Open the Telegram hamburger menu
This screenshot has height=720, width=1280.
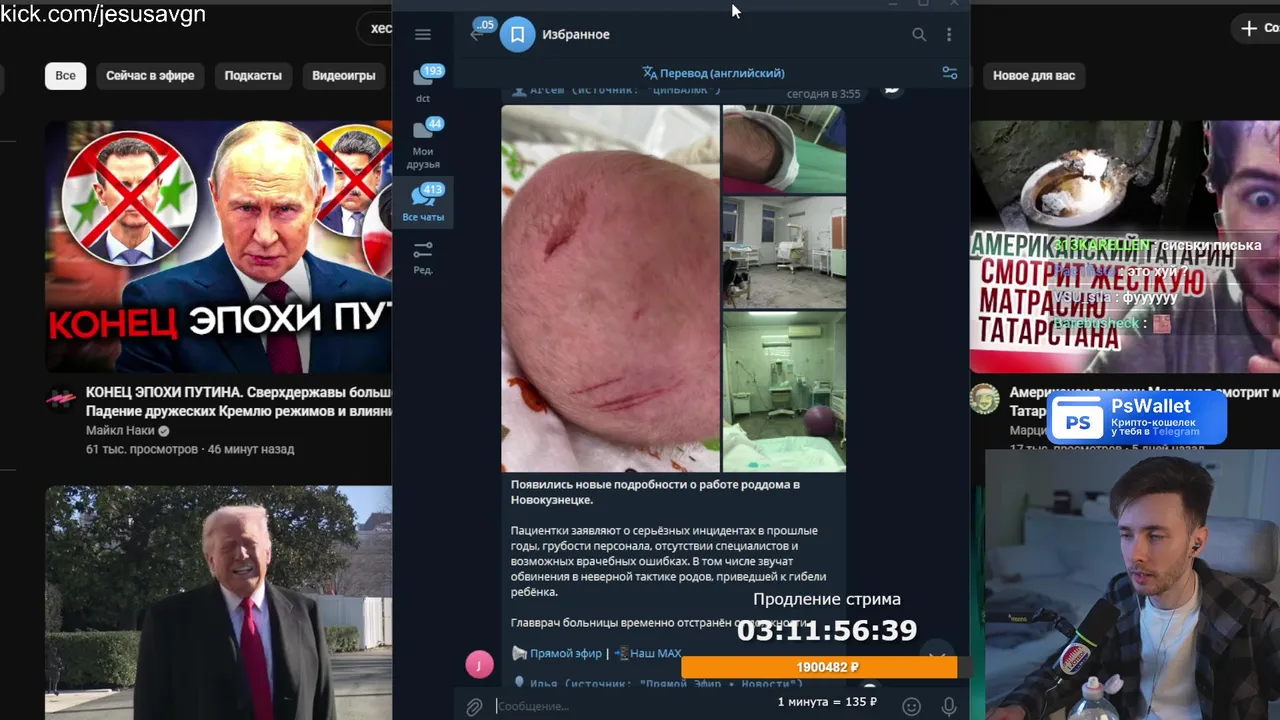pos(423,34)
